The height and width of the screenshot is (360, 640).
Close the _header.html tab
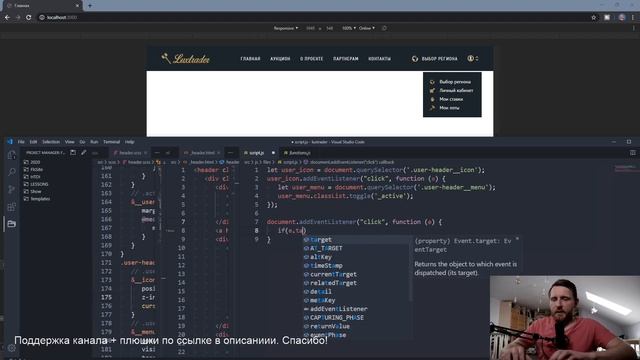point(218,153)
